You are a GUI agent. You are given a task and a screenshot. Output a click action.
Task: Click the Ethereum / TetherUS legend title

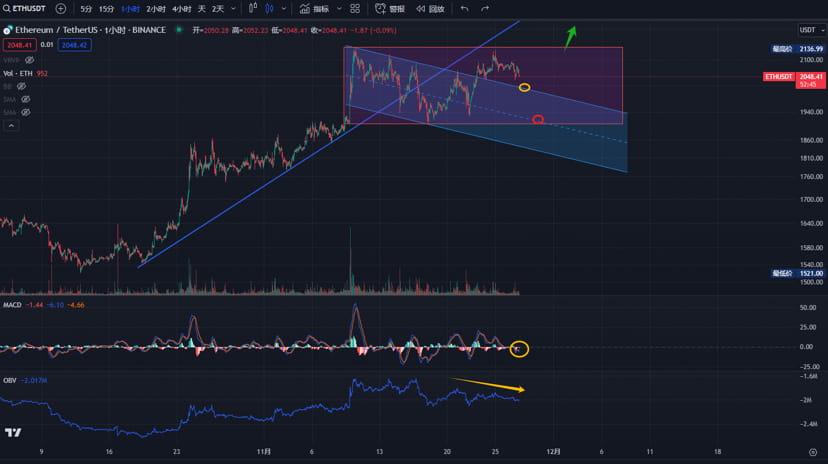pyautogui.click(x=90, y=30)
